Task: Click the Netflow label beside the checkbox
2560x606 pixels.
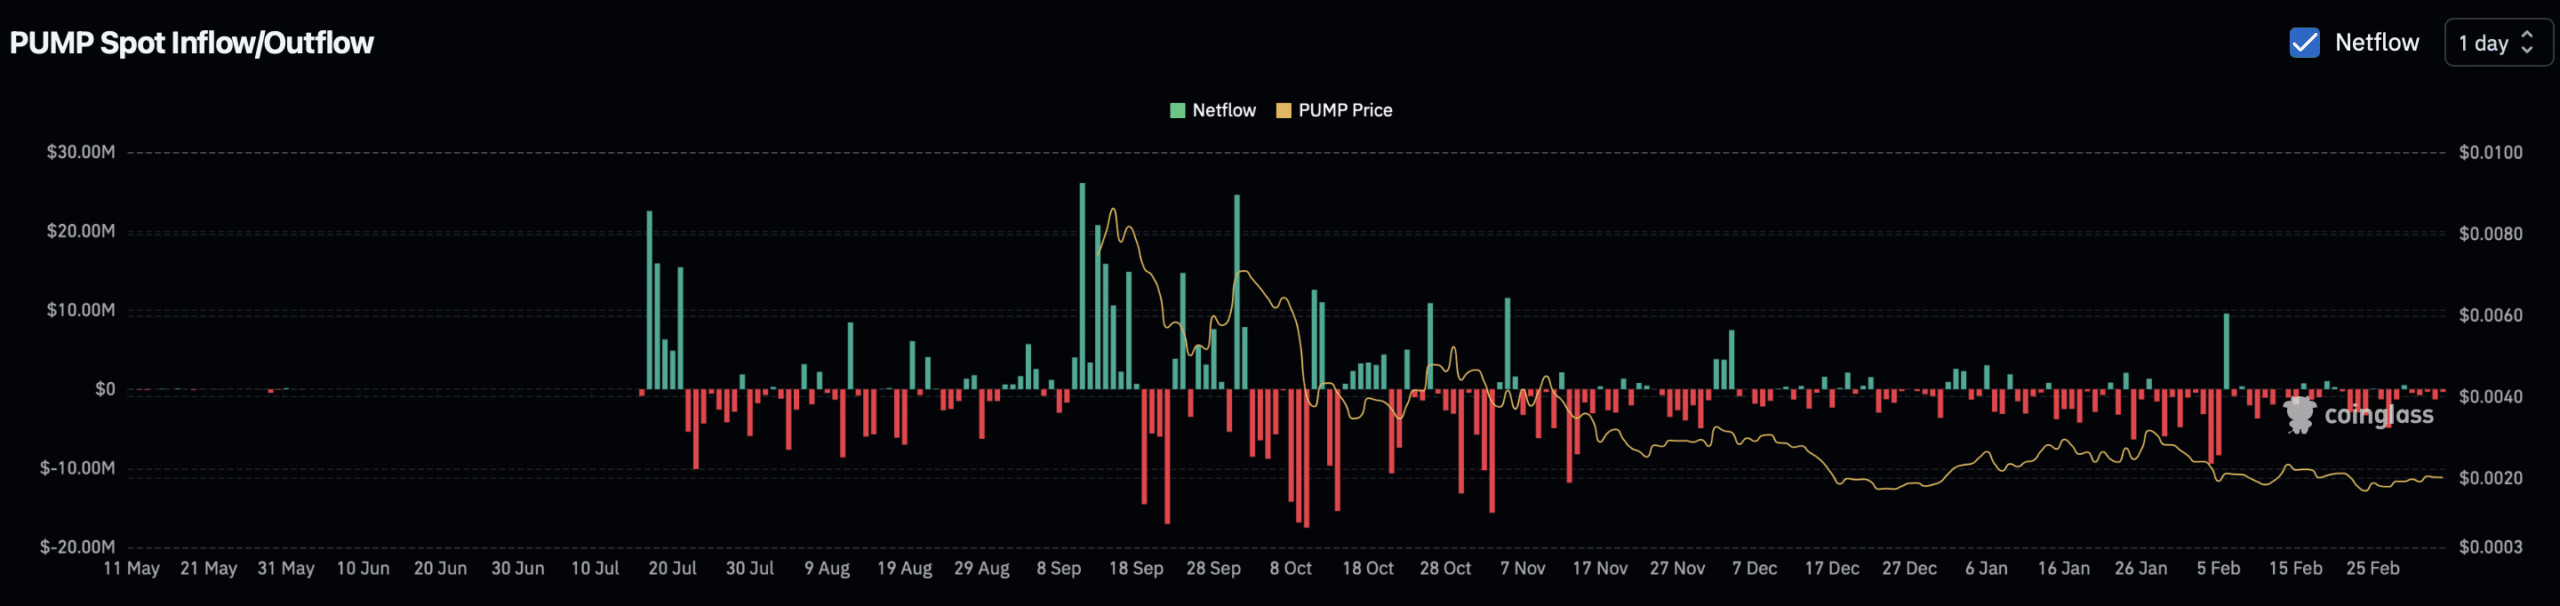Action: pyautogui.click(x=2377, y=42)
